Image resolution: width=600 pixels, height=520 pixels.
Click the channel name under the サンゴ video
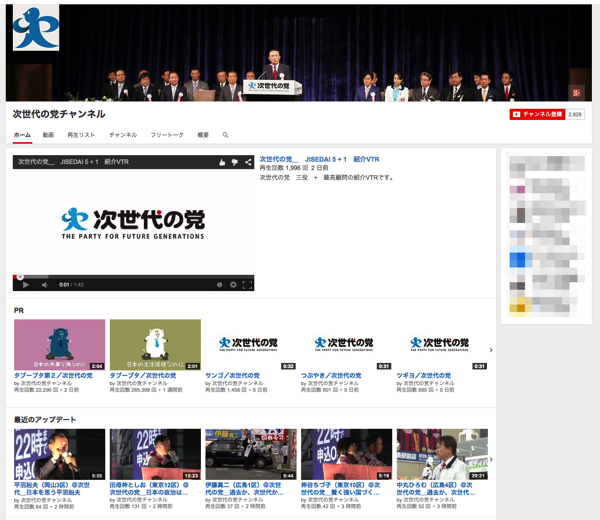point(237,383)
